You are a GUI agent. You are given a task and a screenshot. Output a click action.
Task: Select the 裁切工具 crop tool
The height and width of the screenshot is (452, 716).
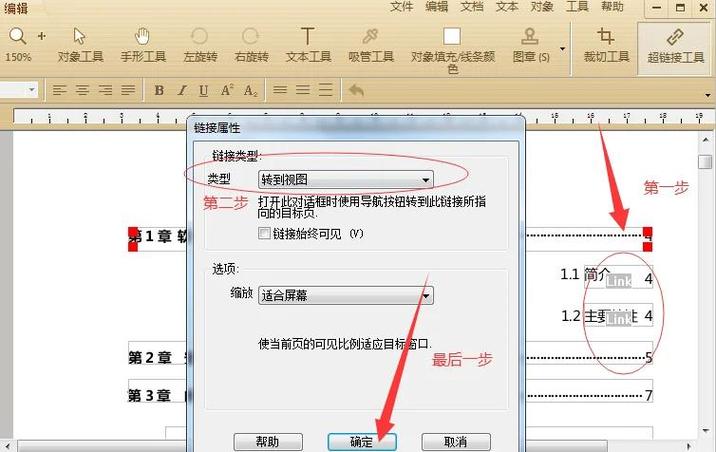pyautogui.click(x=606, y=45)
